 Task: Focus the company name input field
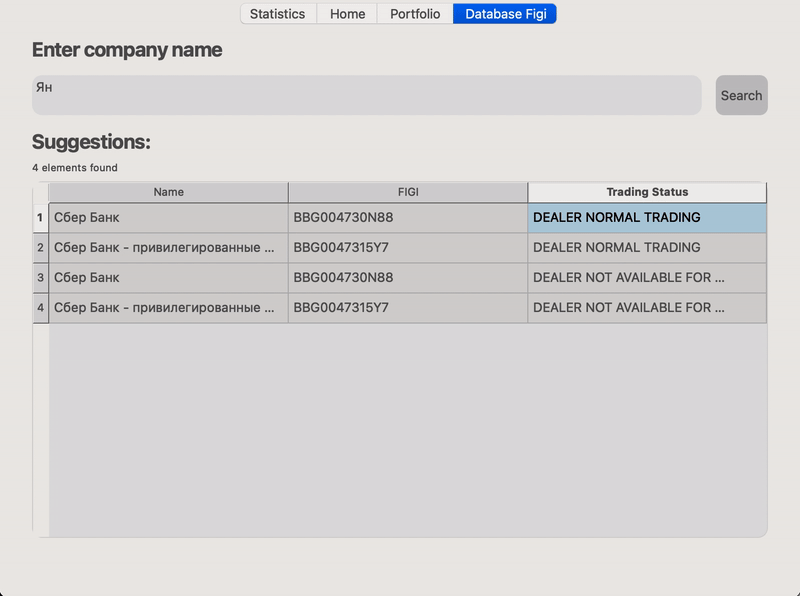[367, 95]
